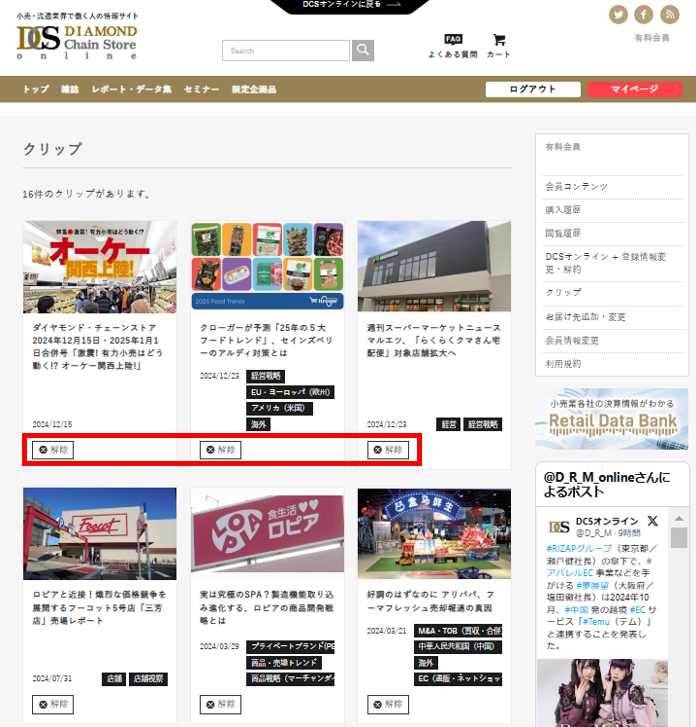
Task: Focus the Search text field
Action: coord(286,50)
